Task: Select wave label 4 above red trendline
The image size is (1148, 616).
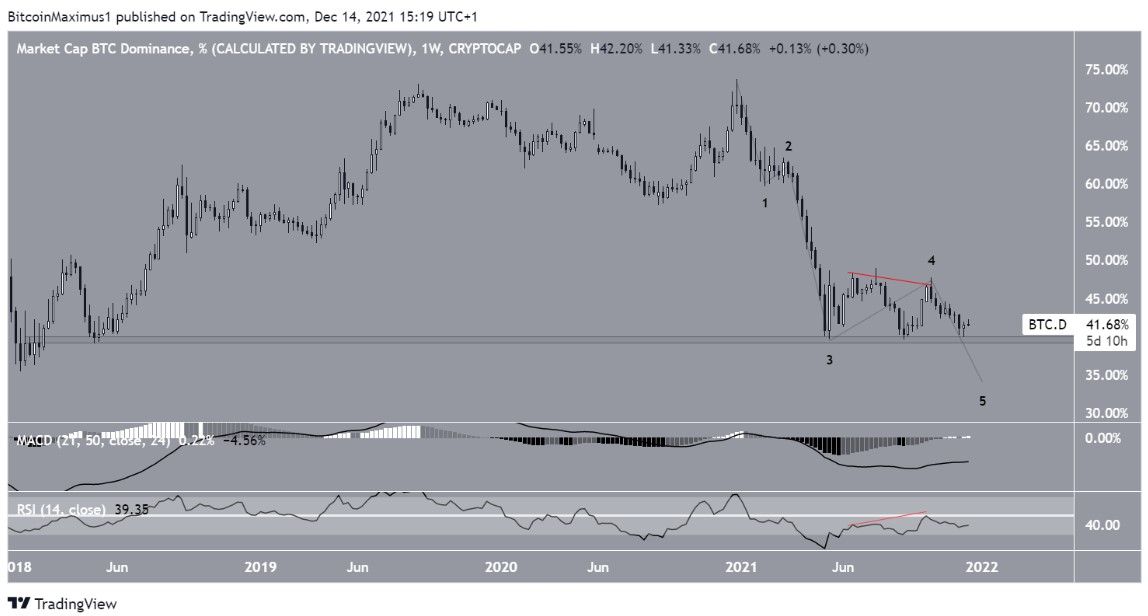Action: tap(931, 260)
